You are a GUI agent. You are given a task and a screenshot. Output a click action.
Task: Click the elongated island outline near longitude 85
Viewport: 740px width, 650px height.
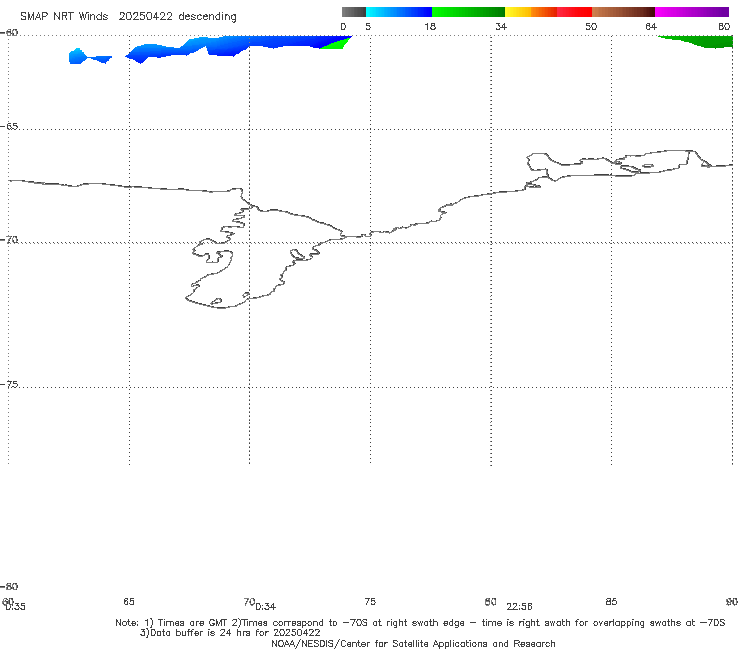654,161
